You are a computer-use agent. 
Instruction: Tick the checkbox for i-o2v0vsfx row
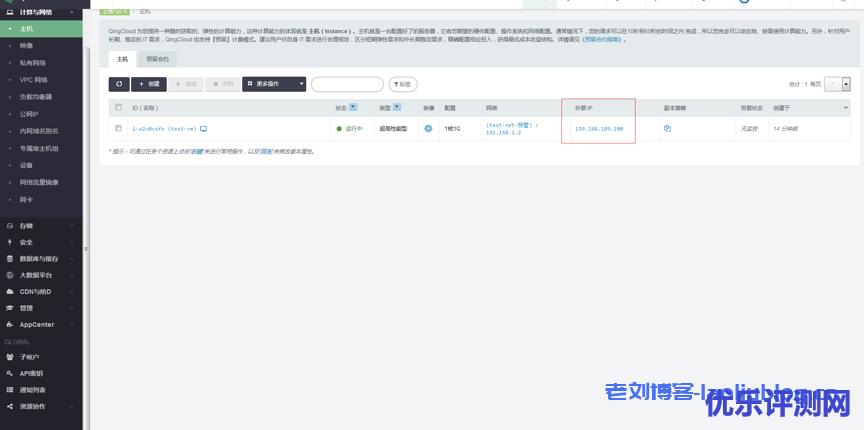(118, 128)
